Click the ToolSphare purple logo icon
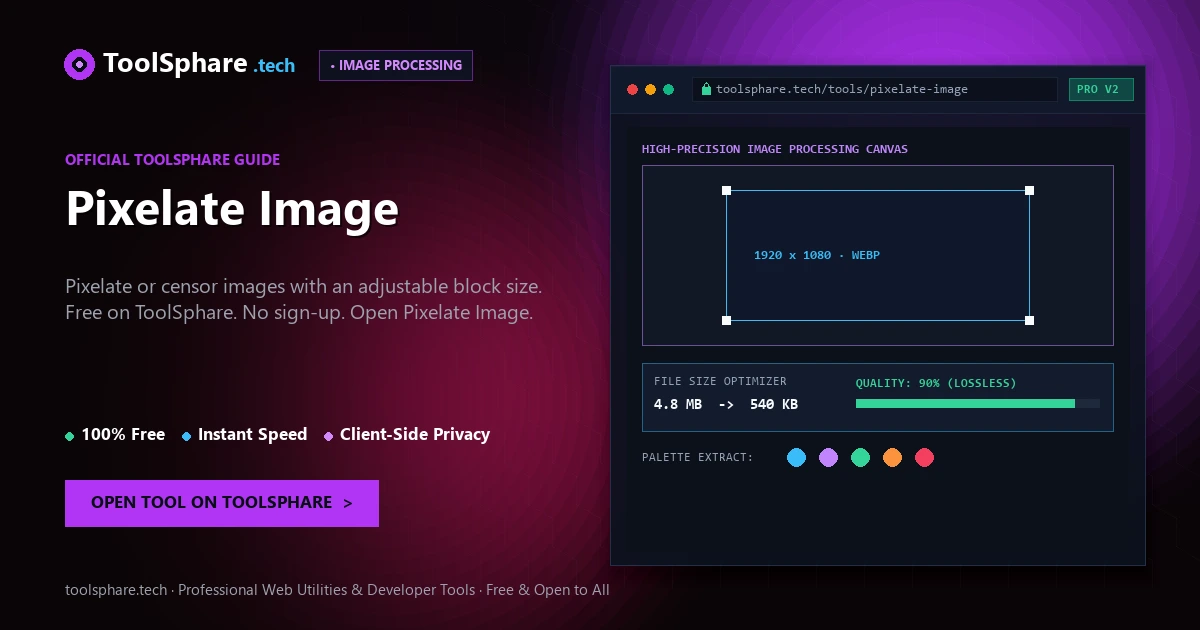 coord(79,65)
